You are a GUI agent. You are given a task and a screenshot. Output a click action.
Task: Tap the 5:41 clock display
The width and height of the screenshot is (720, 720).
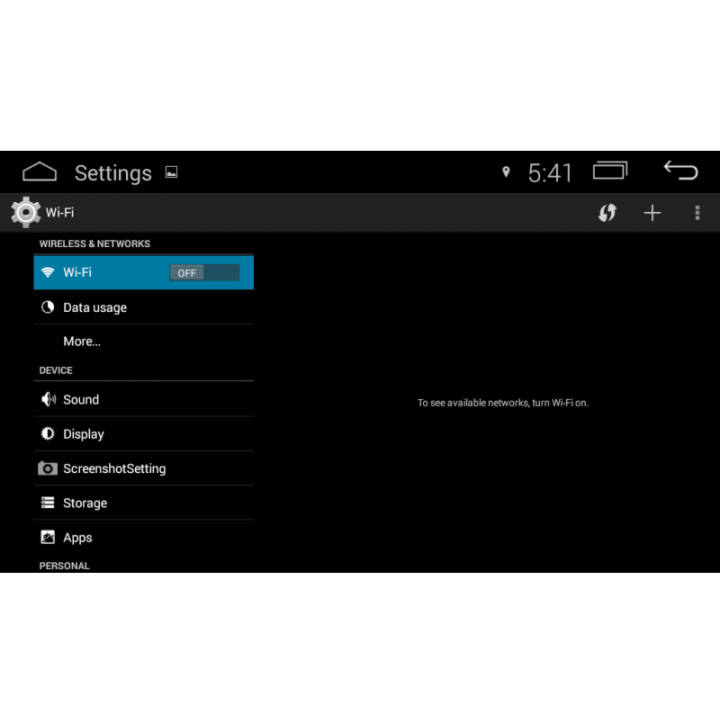pyautogui.click(x=550, y=173)
